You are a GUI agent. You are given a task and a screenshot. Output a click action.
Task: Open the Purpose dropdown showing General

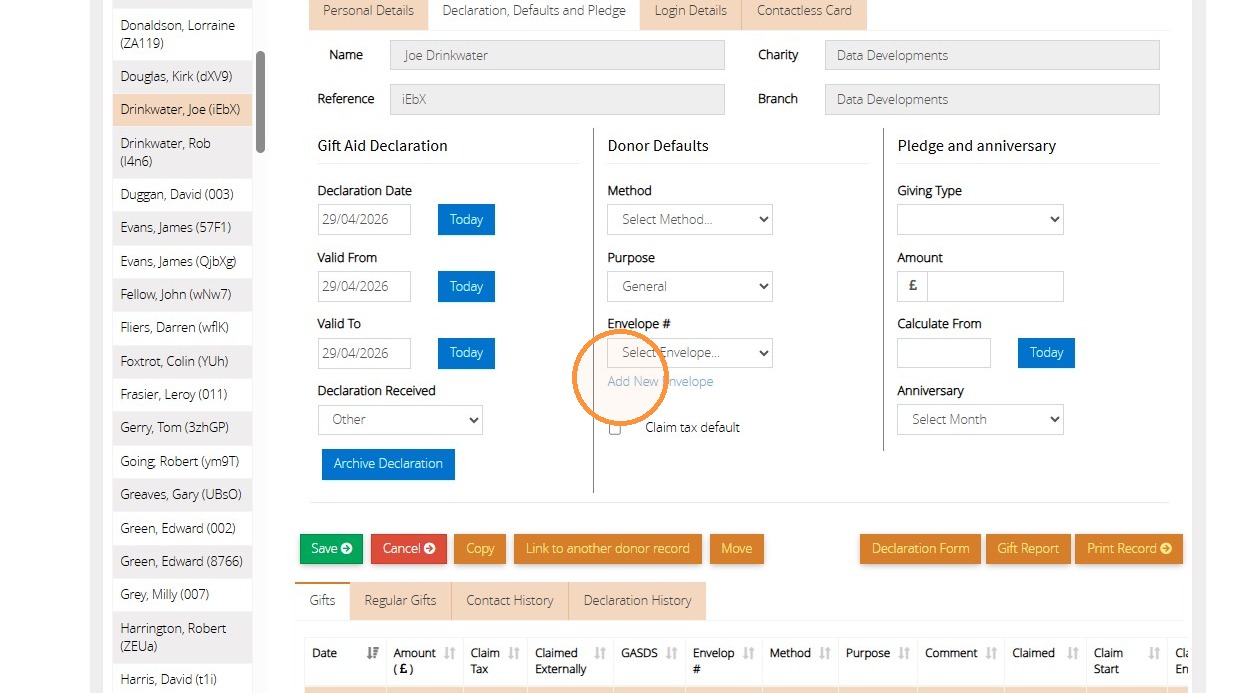690,286
